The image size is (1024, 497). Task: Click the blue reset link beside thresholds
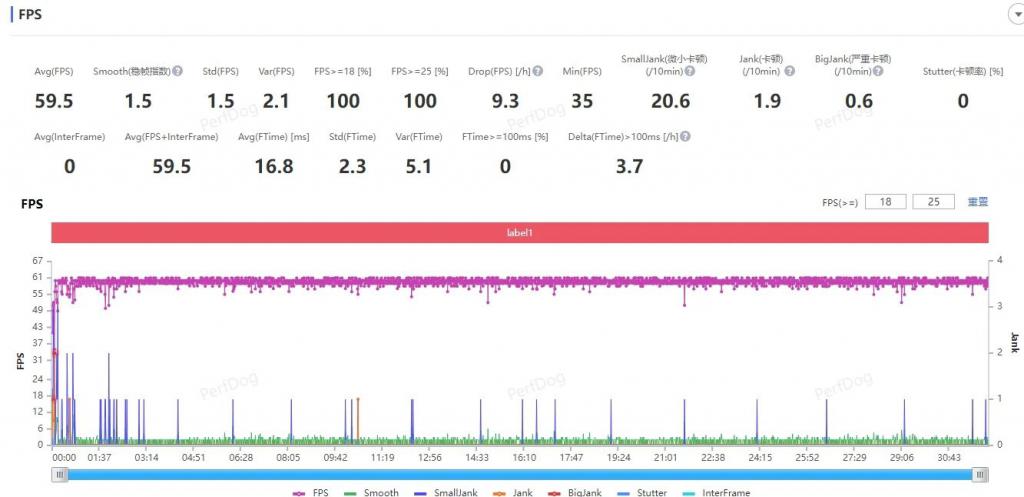(x=978, y=202)
